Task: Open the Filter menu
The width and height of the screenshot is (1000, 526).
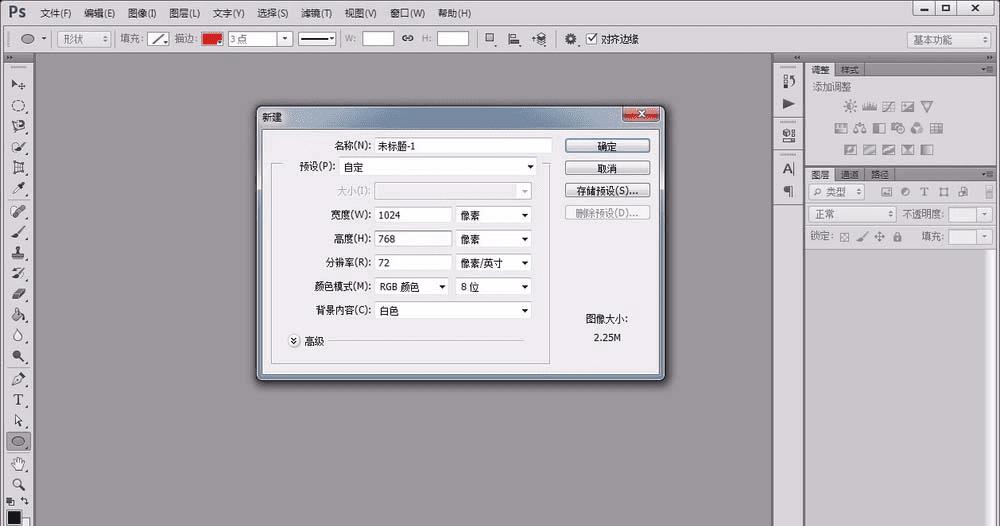Action: coord(316,13)
